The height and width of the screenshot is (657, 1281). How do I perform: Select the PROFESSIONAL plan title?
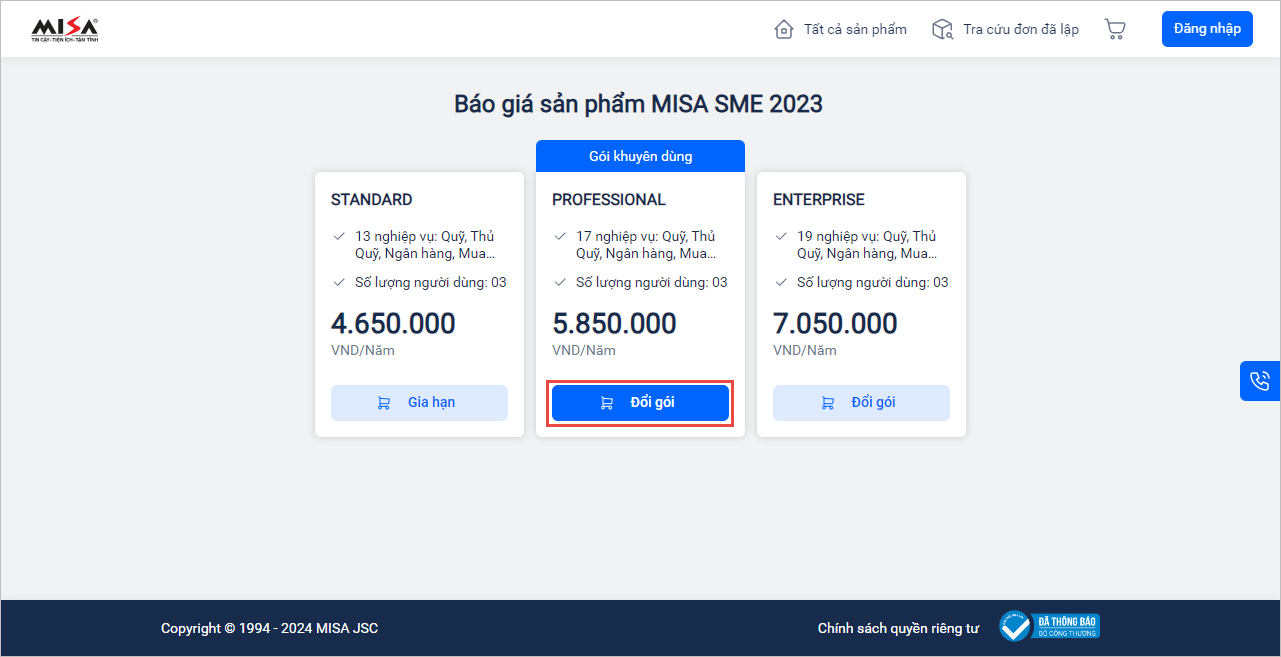point(609,200)
